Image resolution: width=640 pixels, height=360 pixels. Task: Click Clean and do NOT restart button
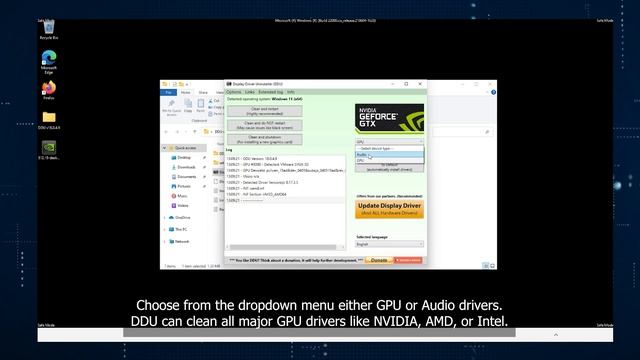pyautogui.click(x=264, y=125)
